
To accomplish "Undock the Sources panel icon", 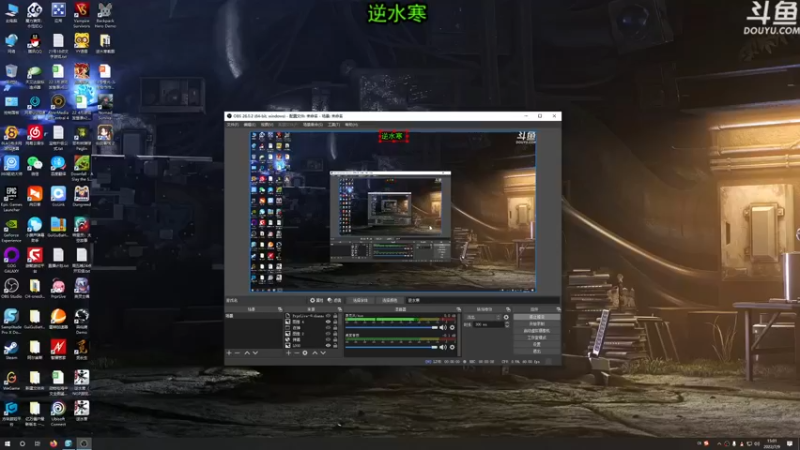I will tap(340, 309).
